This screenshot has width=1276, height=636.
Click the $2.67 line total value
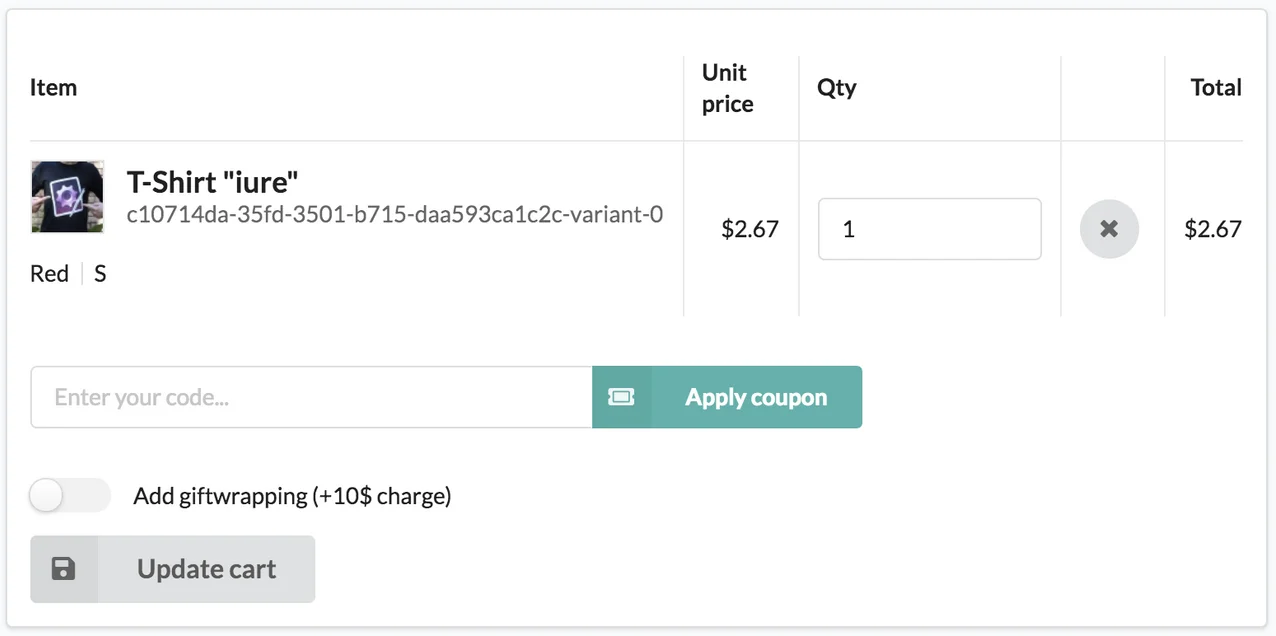(x=1212, y=229)
